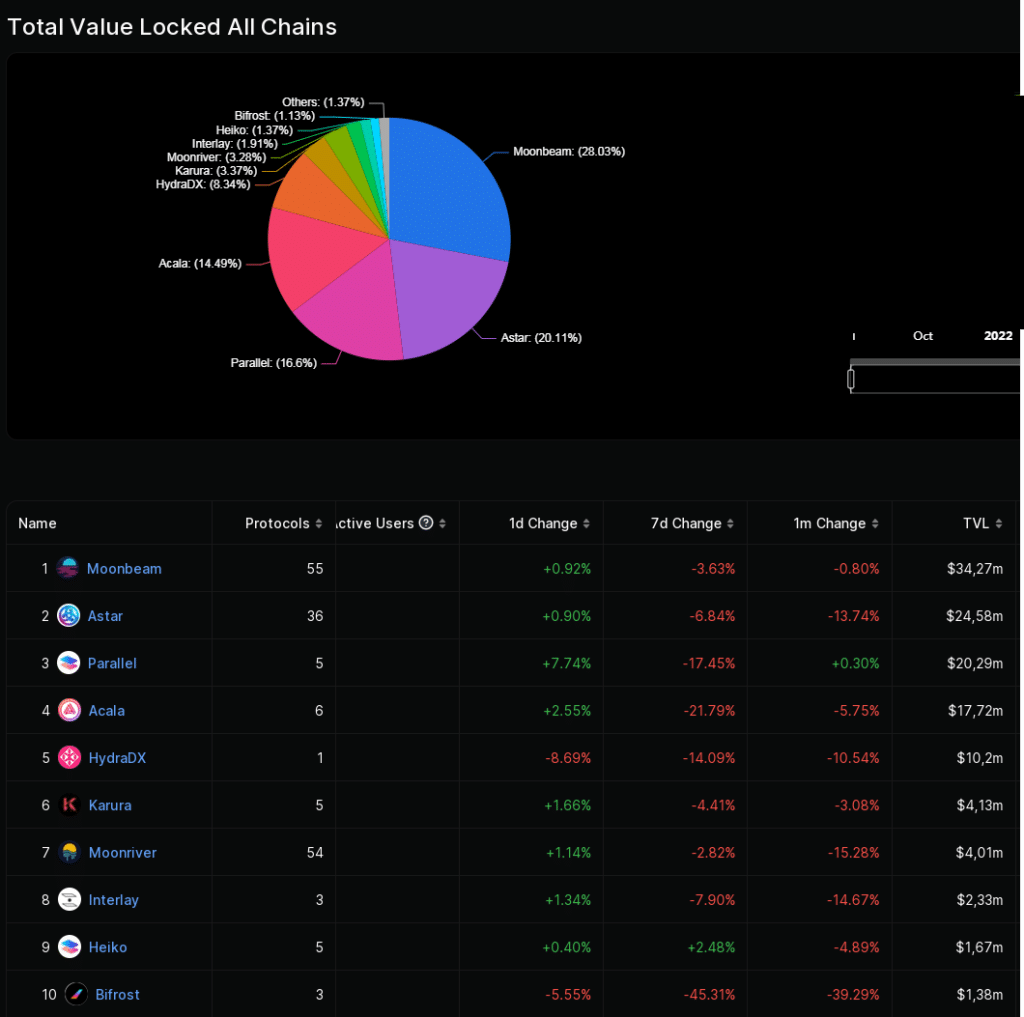The height and width of the screenshot is (1017, 1024).
Task: Open the Bifrost chain link
Action: tap(118, 995)
